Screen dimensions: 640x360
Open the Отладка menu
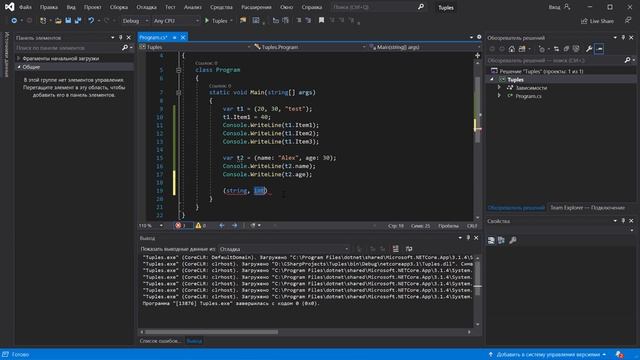(147, 7)
